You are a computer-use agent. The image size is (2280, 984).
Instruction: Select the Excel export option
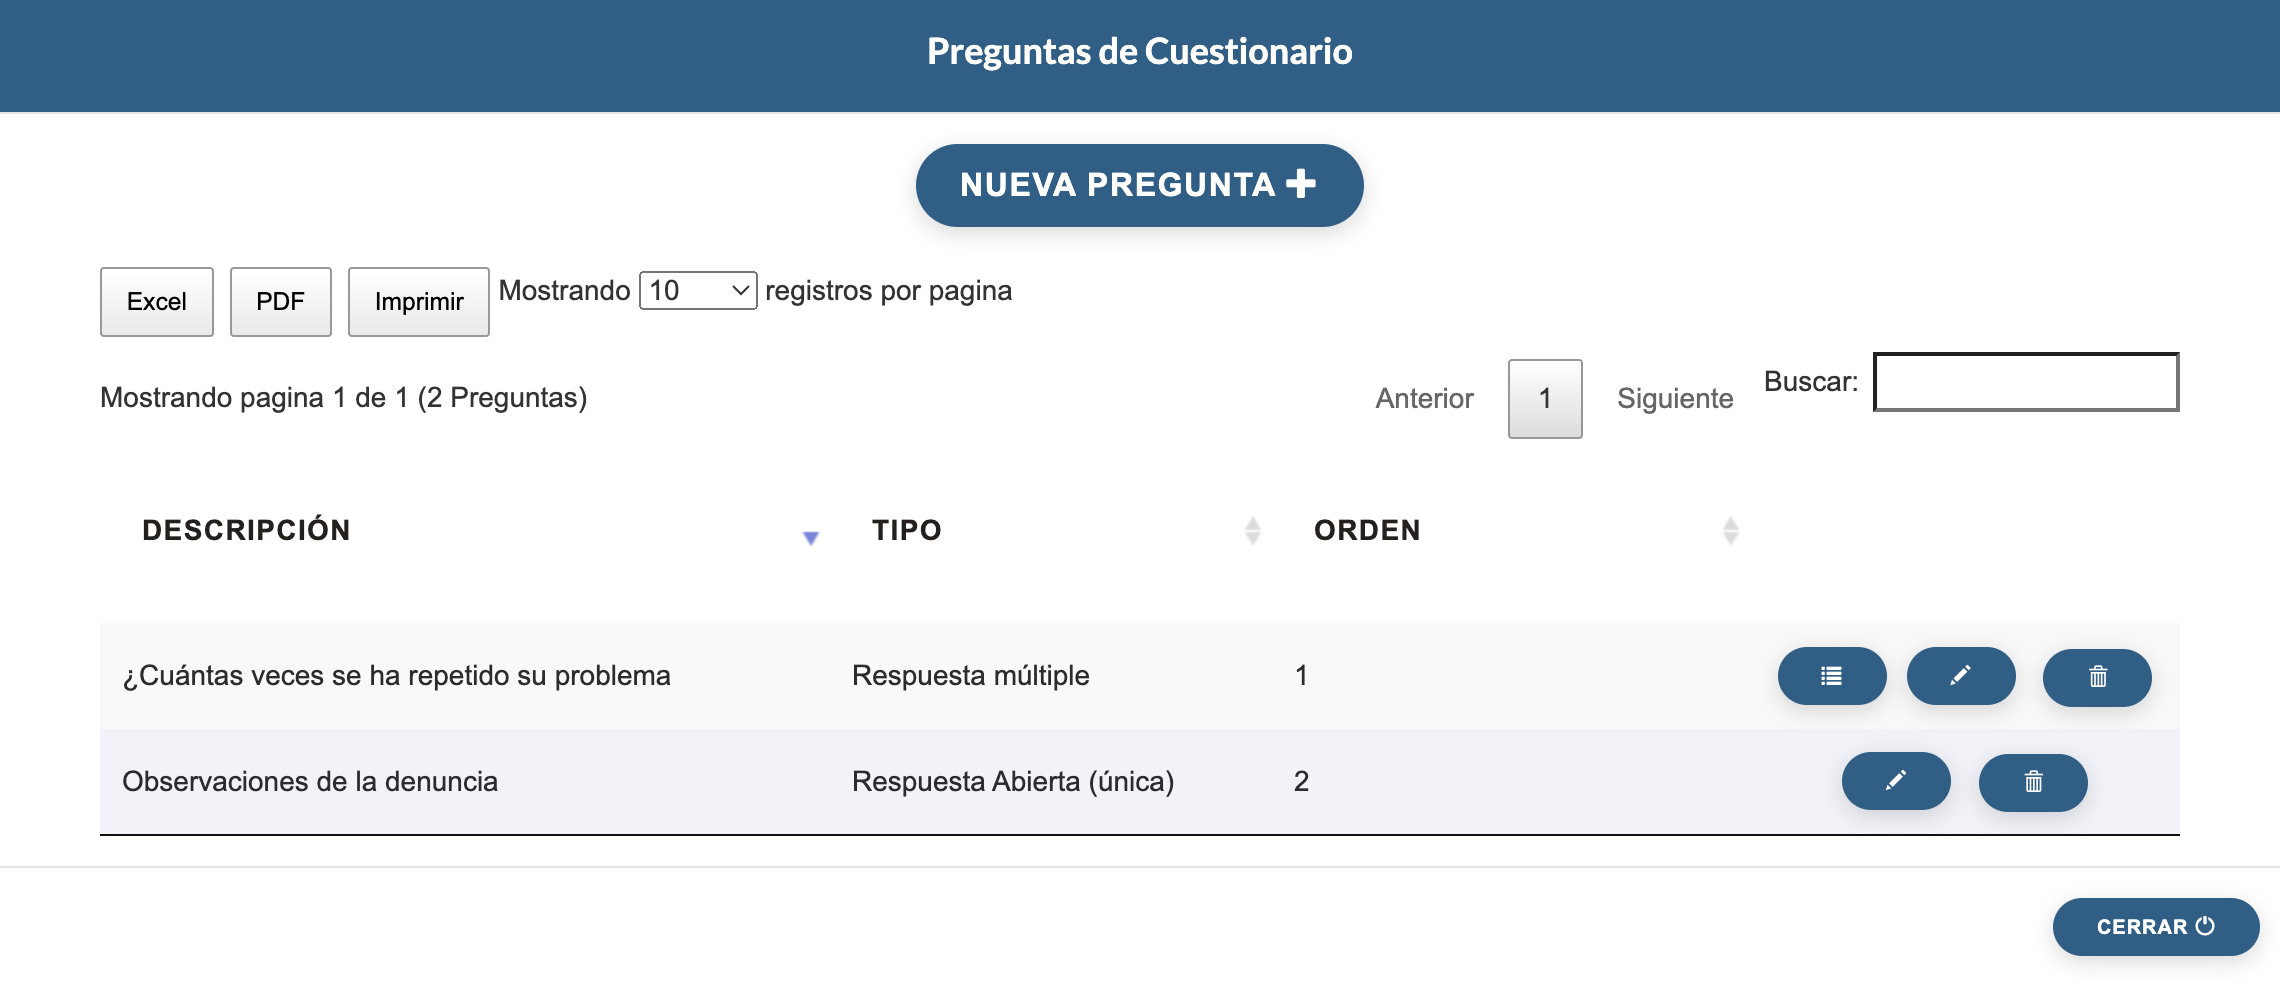click(156, 301)
